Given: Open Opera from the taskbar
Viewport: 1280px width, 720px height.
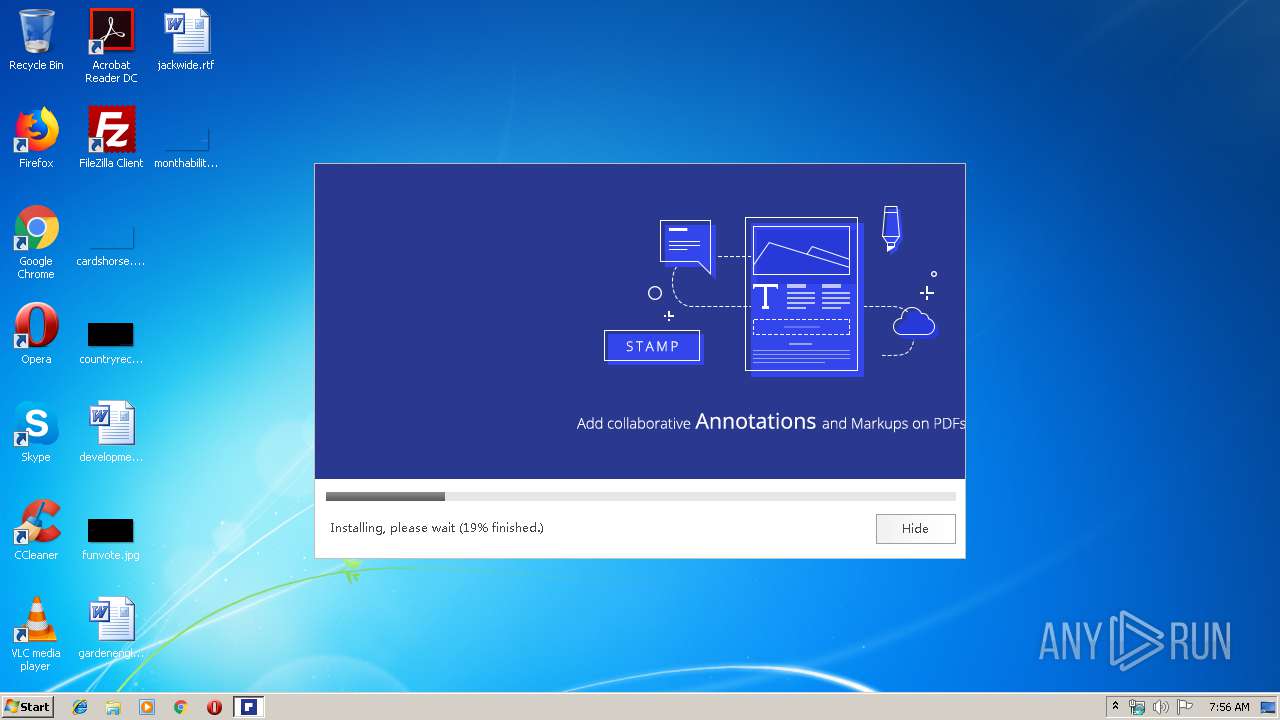Looking at the screenshot, I should [x=214, y=707].
